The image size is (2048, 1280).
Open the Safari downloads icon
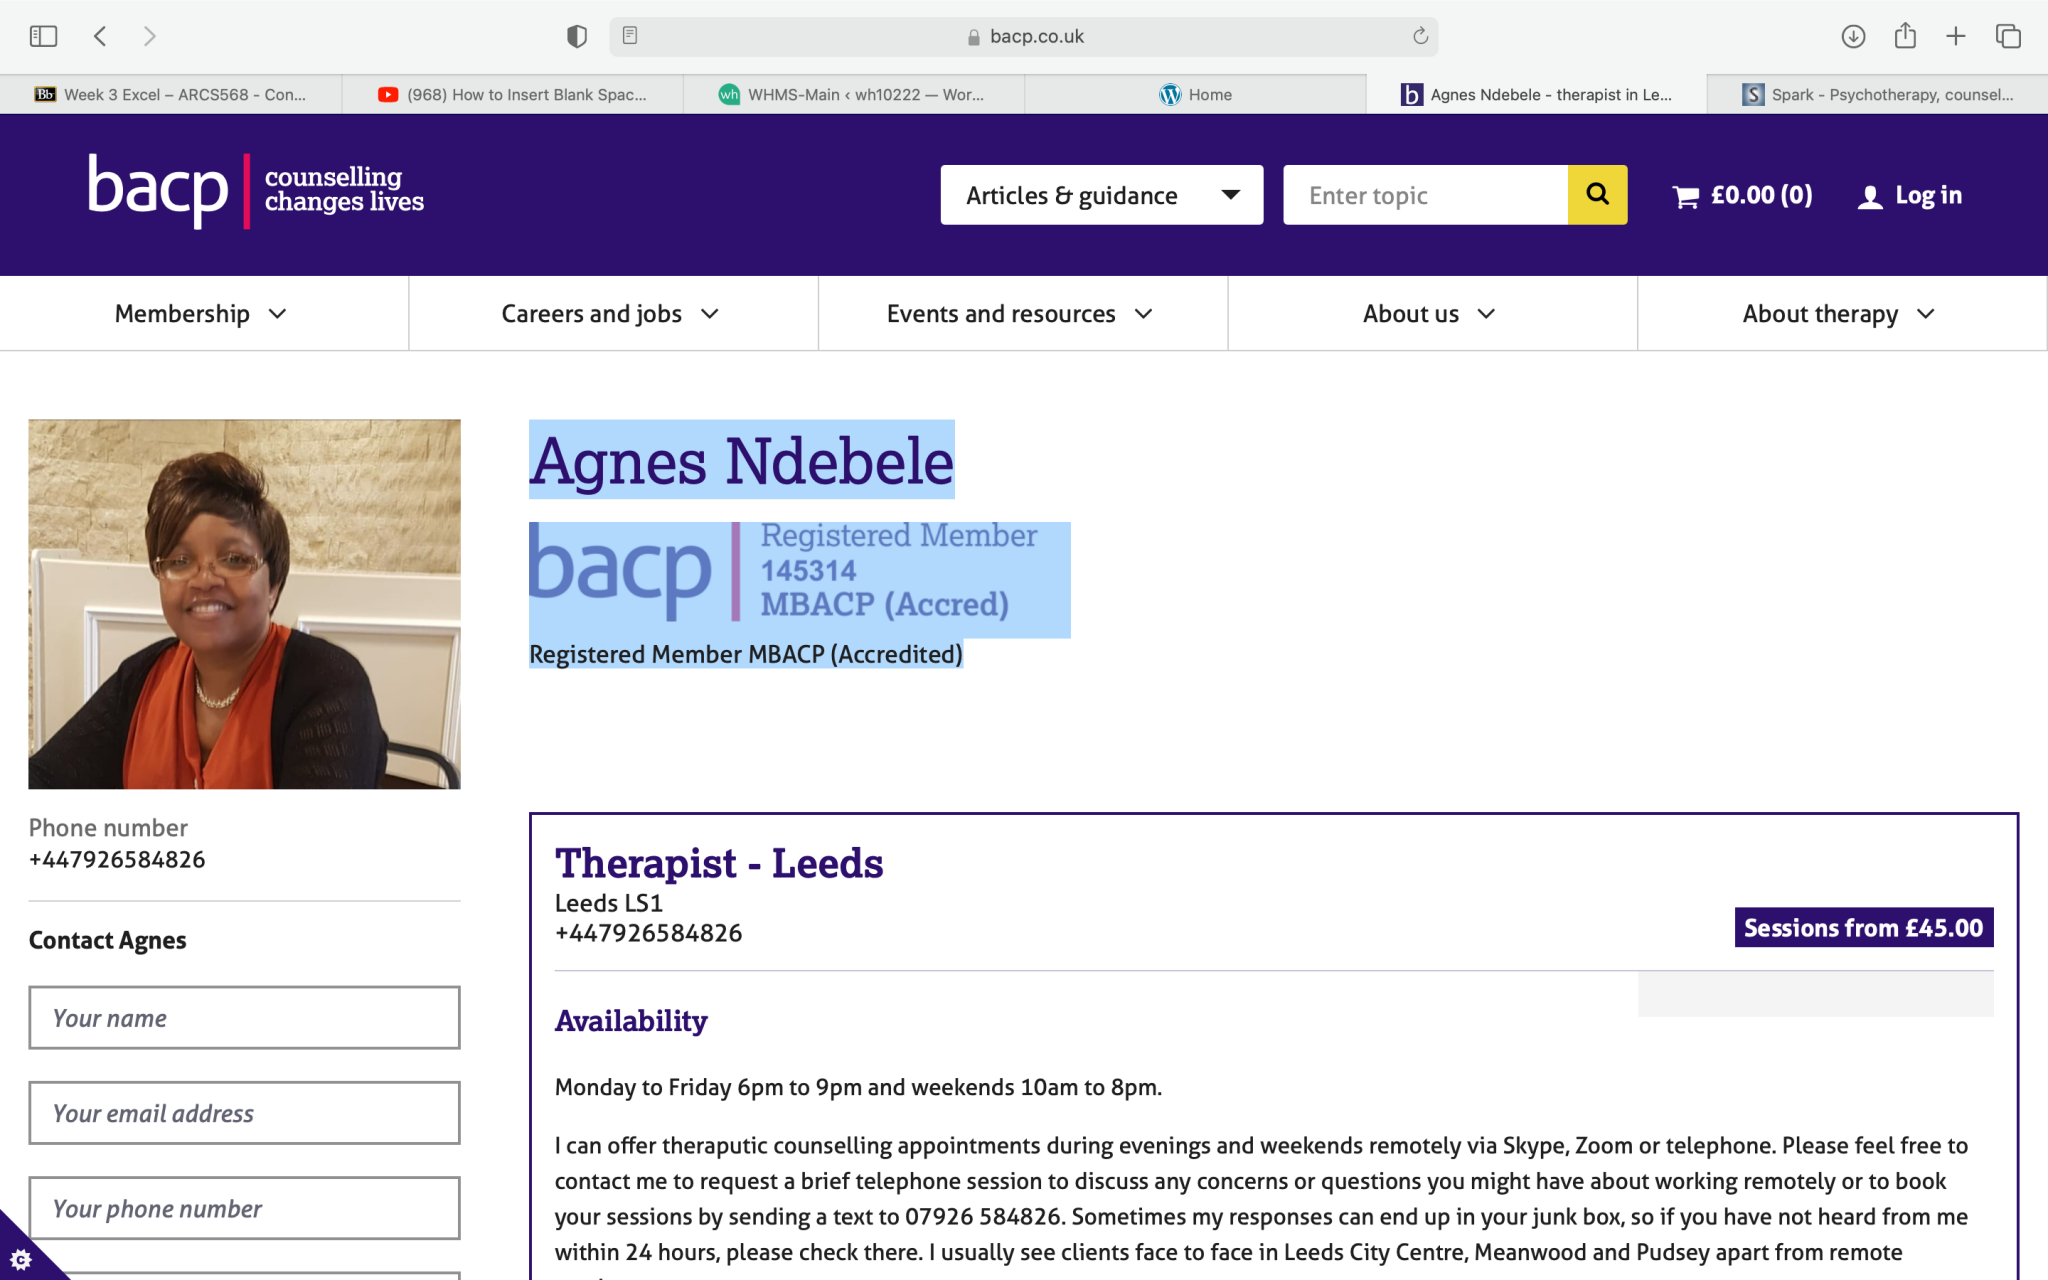pos(1853,36)
